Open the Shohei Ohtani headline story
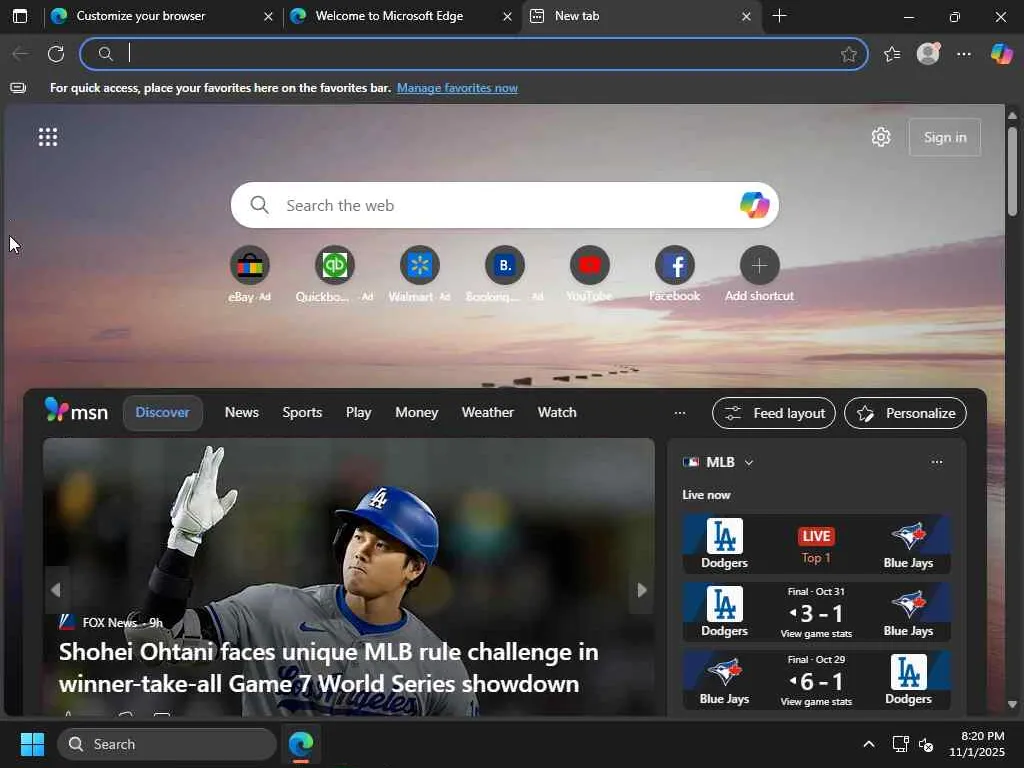The width and height of the screenshot is (1024, 768). click(328, 667)
